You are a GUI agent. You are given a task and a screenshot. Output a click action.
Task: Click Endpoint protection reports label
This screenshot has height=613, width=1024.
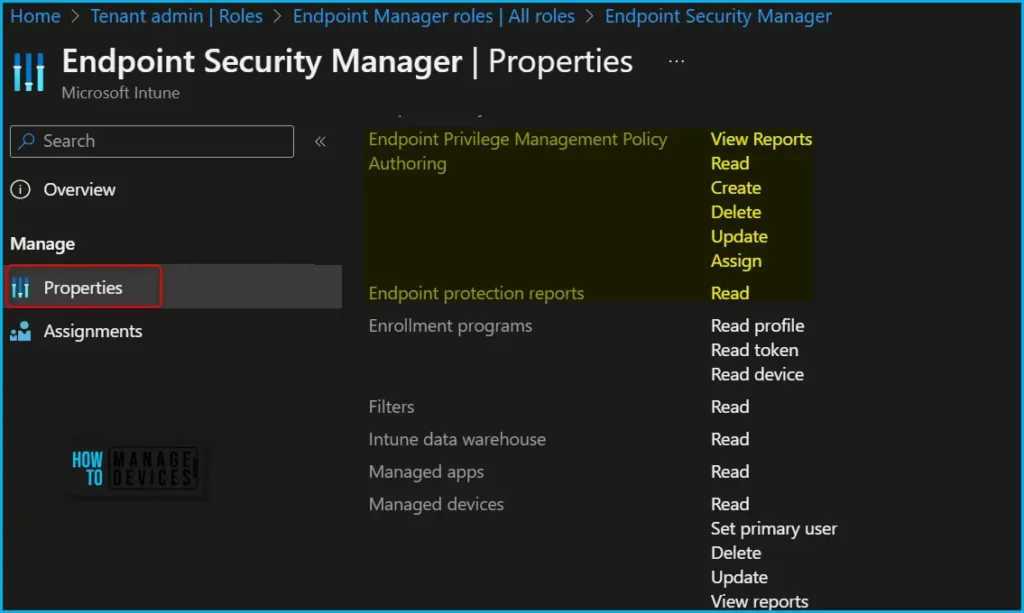476,294
